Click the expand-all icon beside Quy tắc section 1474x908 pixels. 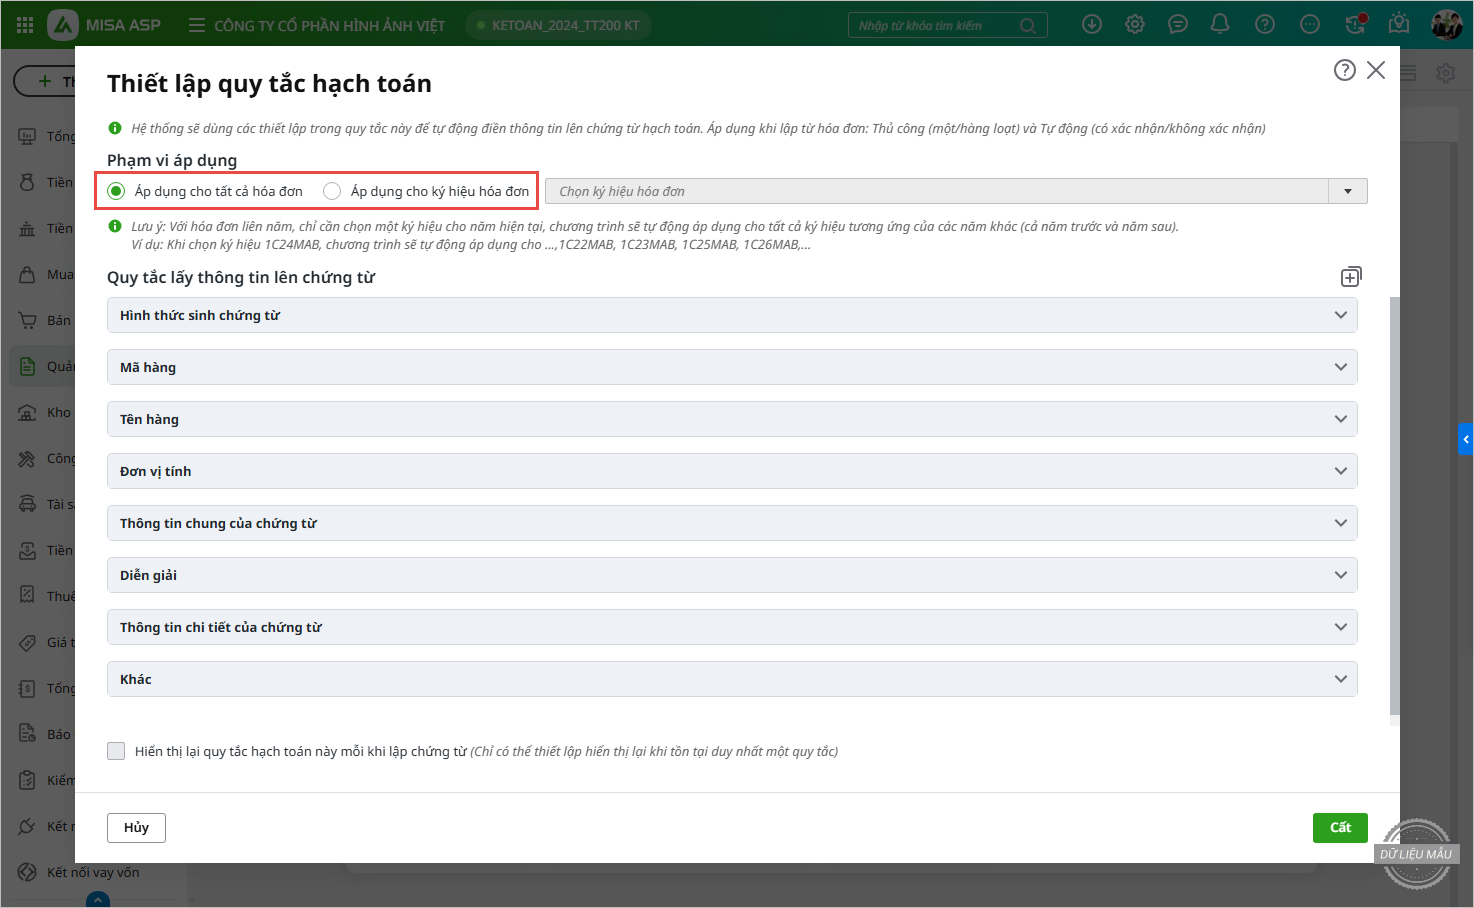(x=1350, y=277)
